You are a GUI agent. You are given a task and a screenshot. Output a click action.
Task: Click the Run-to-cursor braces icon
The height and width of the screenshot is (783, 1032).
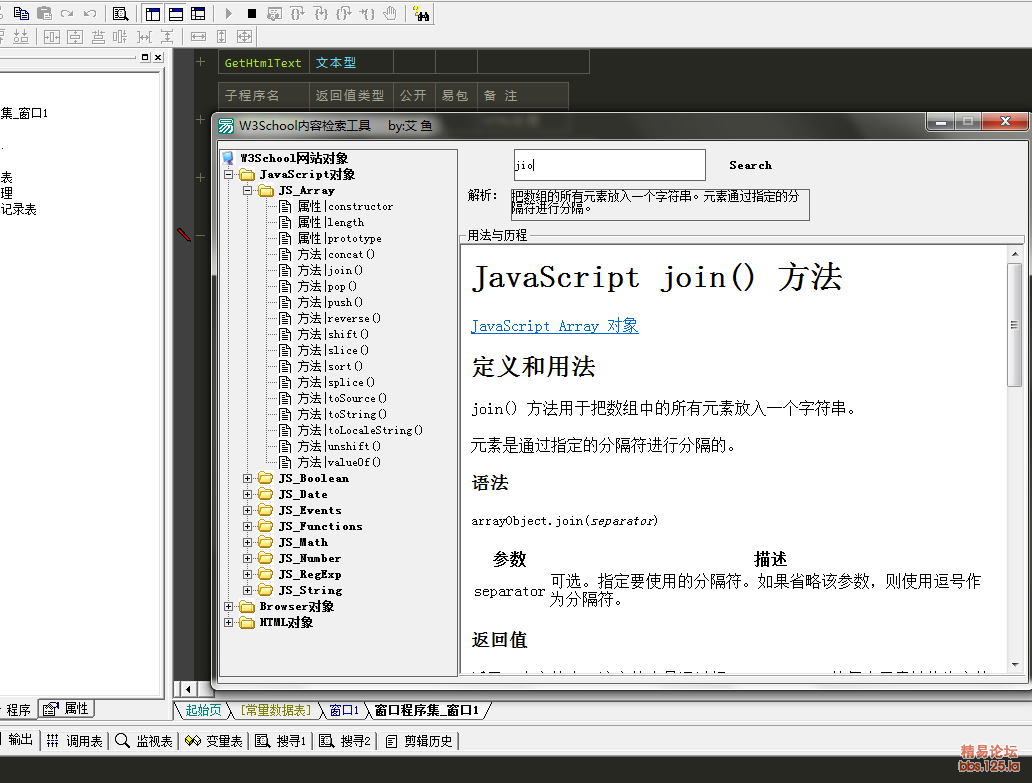point(367,13)
